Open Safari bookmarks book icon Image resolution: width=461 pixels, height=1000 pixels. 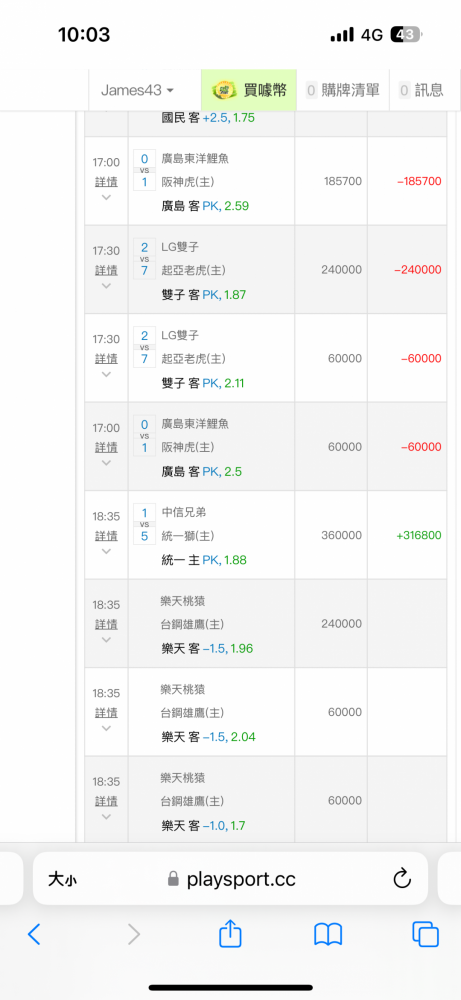328,934
